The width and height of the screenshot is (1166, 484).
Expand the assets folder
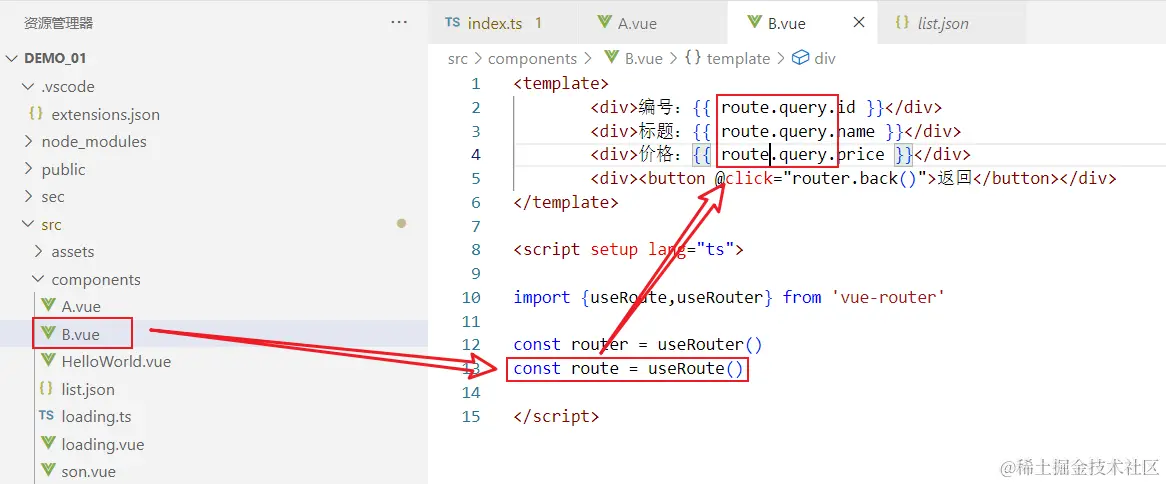(x=39, y=252)
